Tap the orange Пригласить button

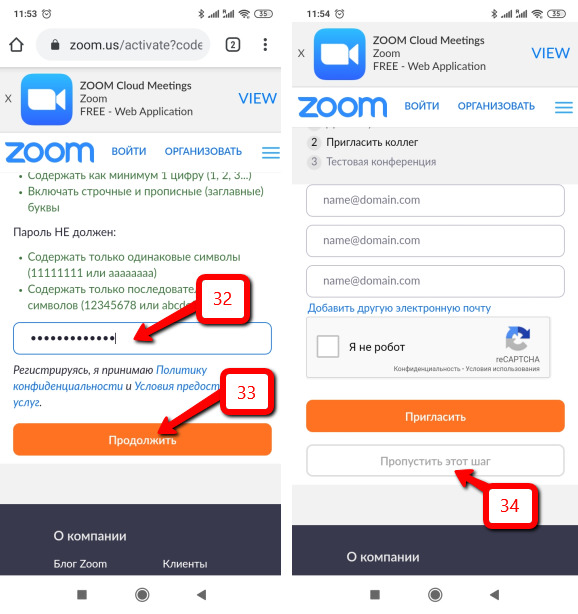(x=435, y=416)
